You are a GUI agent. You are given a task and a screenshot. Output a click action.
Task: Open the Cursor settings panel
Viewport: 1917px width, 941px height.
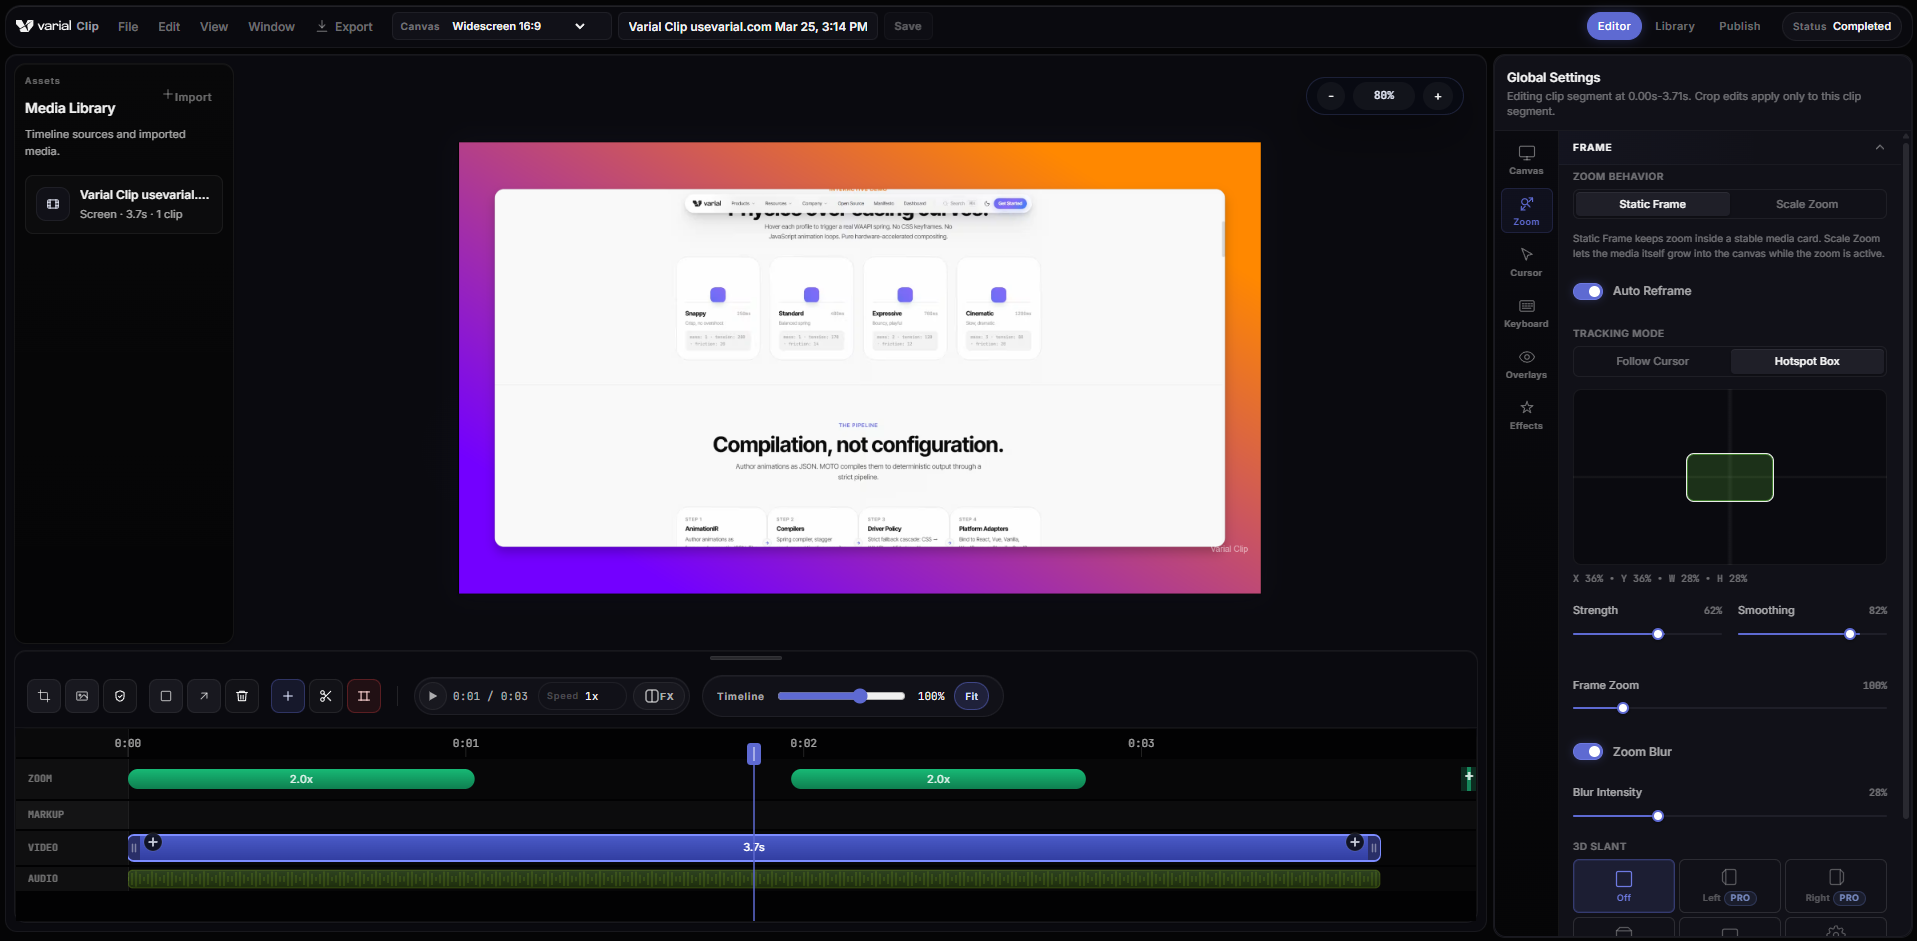[1526, 262]
